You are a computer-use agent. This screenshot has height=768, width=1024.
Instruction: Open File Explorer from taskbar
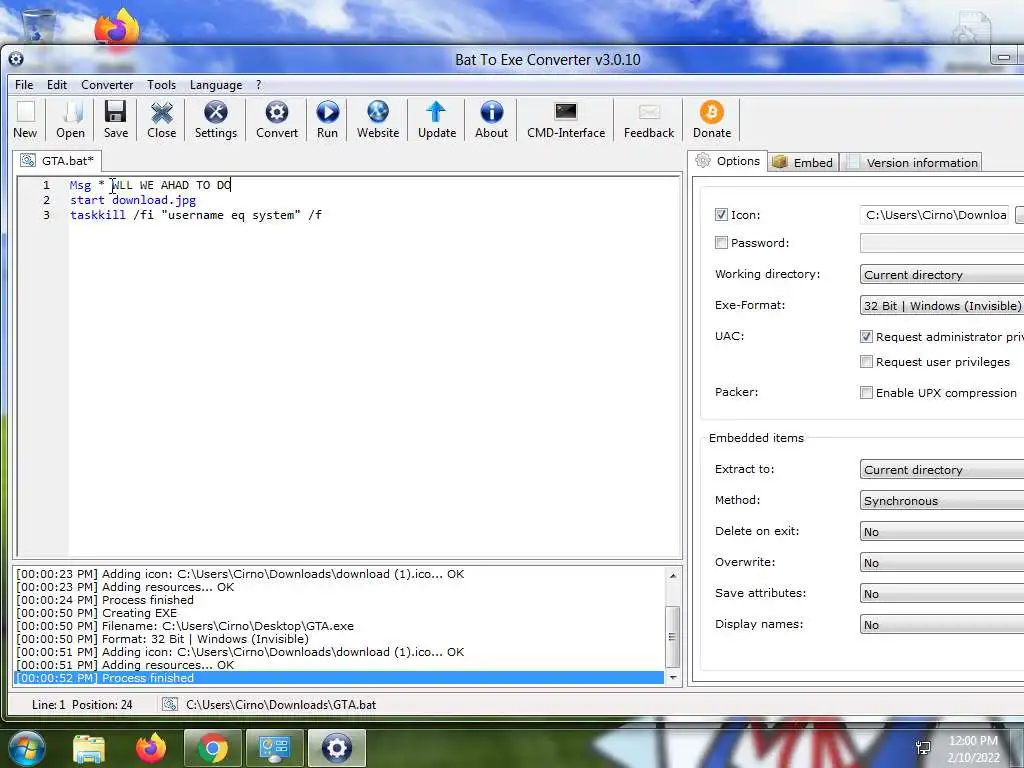[x=89, y=749]
